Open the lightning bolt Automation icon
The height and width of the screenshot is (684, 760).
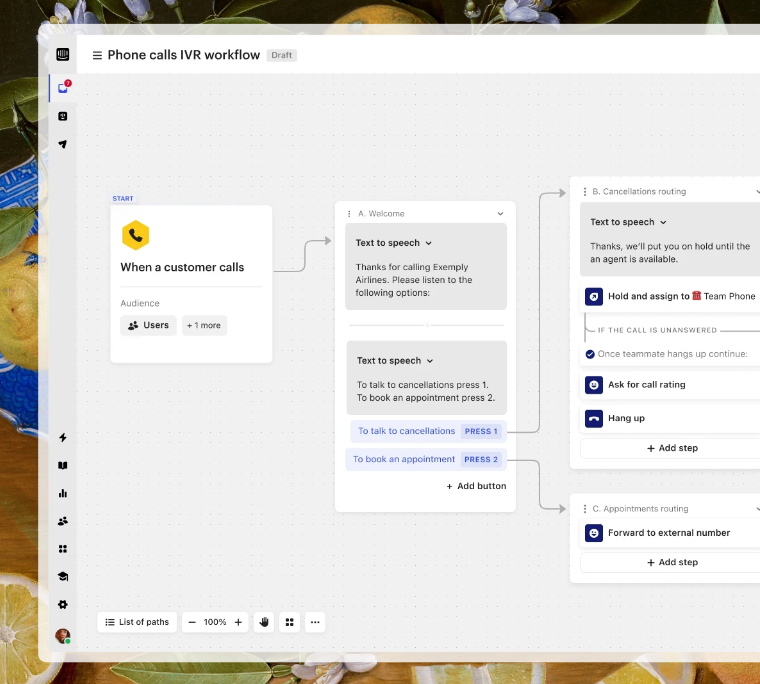coord(63,438)
